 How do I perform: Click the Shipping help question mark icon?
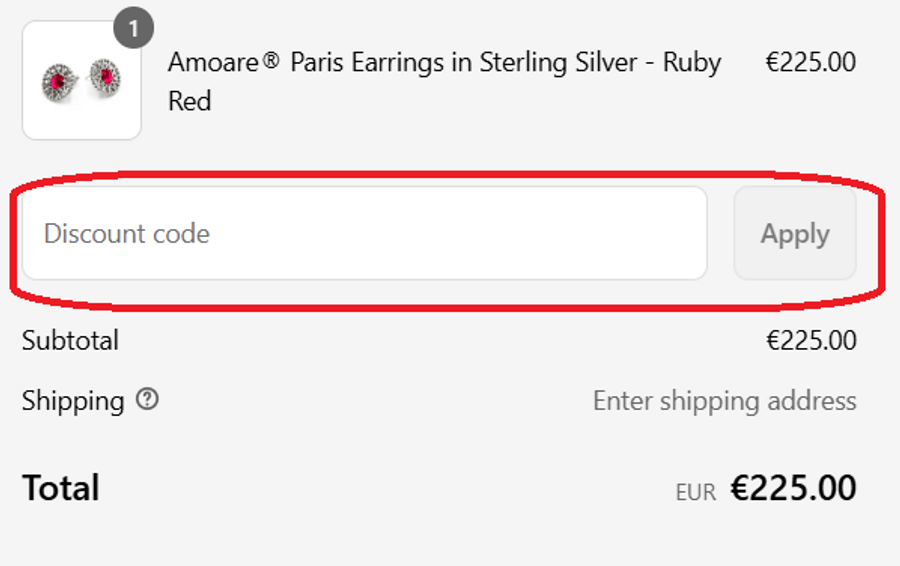[x=148, y=400]
